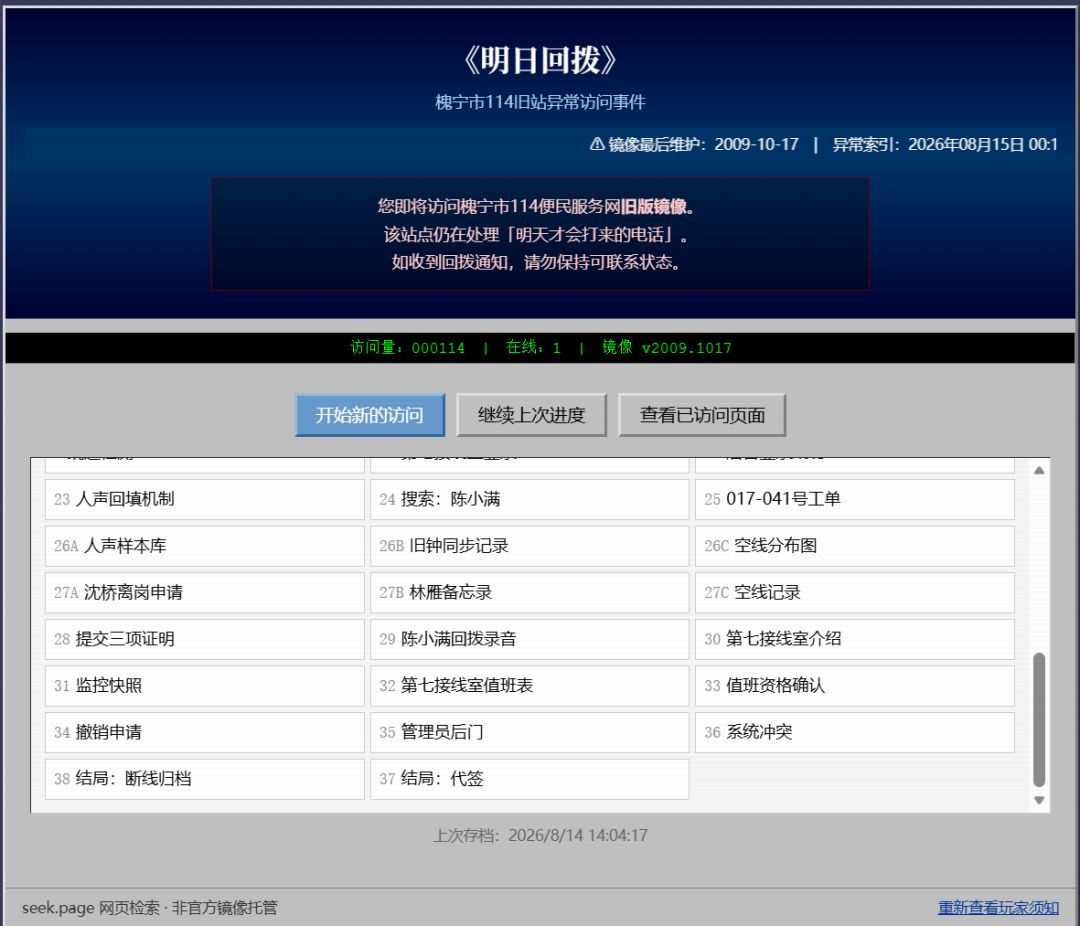Open entry 25 017-041号工单
This screenshot has height=926, width=1080.
[855, 500]
